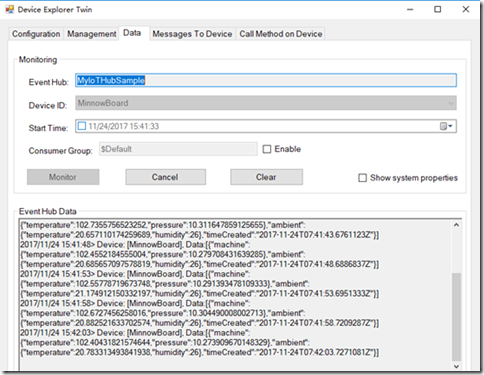Click the Clear button
This screenshot has width=484, height=375.
[266, 177]
